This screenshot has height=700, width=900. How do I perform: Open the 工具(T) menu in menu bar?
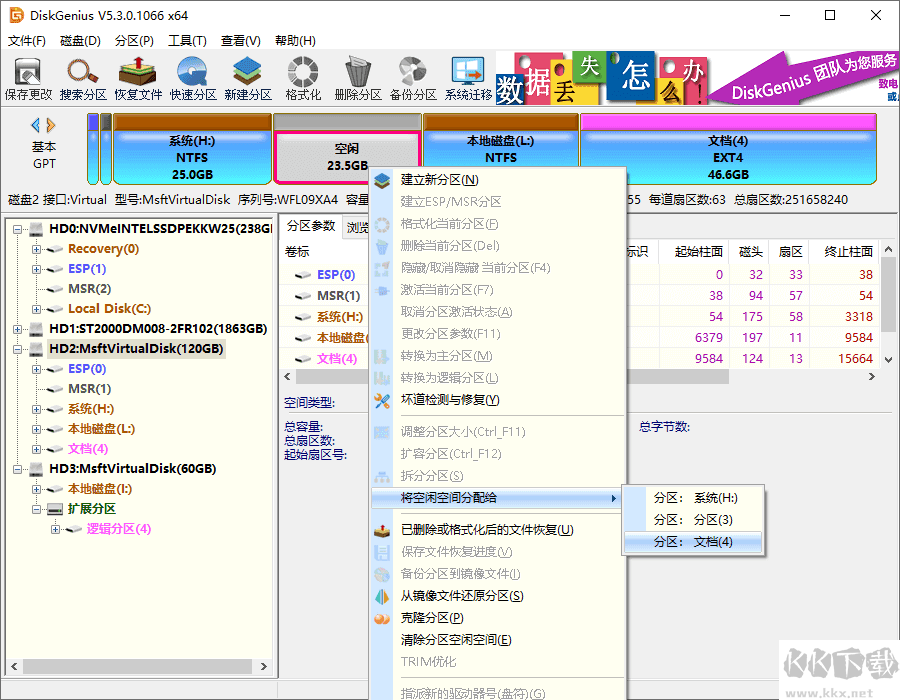point(187,41)
